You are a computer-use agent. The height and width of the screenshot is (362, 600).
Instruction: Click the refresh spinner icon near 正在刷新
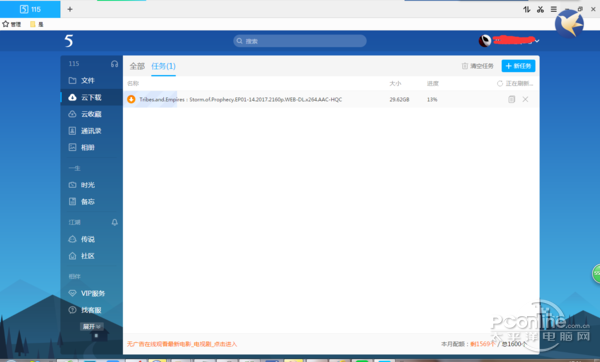point(500,83)
